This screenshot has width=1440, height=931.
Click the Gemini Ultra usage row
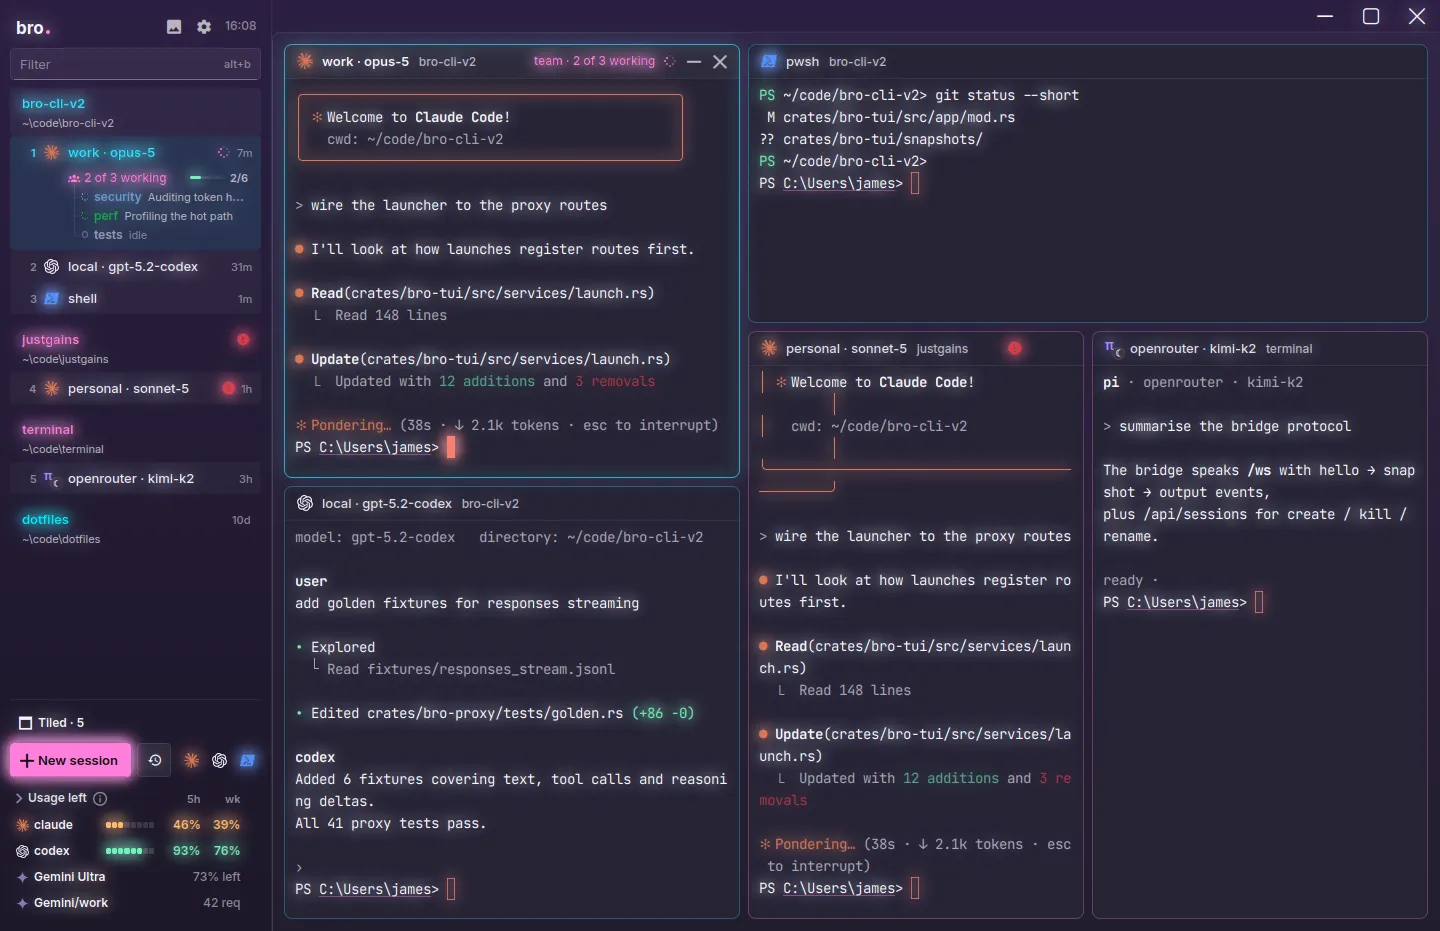pyautogui.click(x=129, y=877)
